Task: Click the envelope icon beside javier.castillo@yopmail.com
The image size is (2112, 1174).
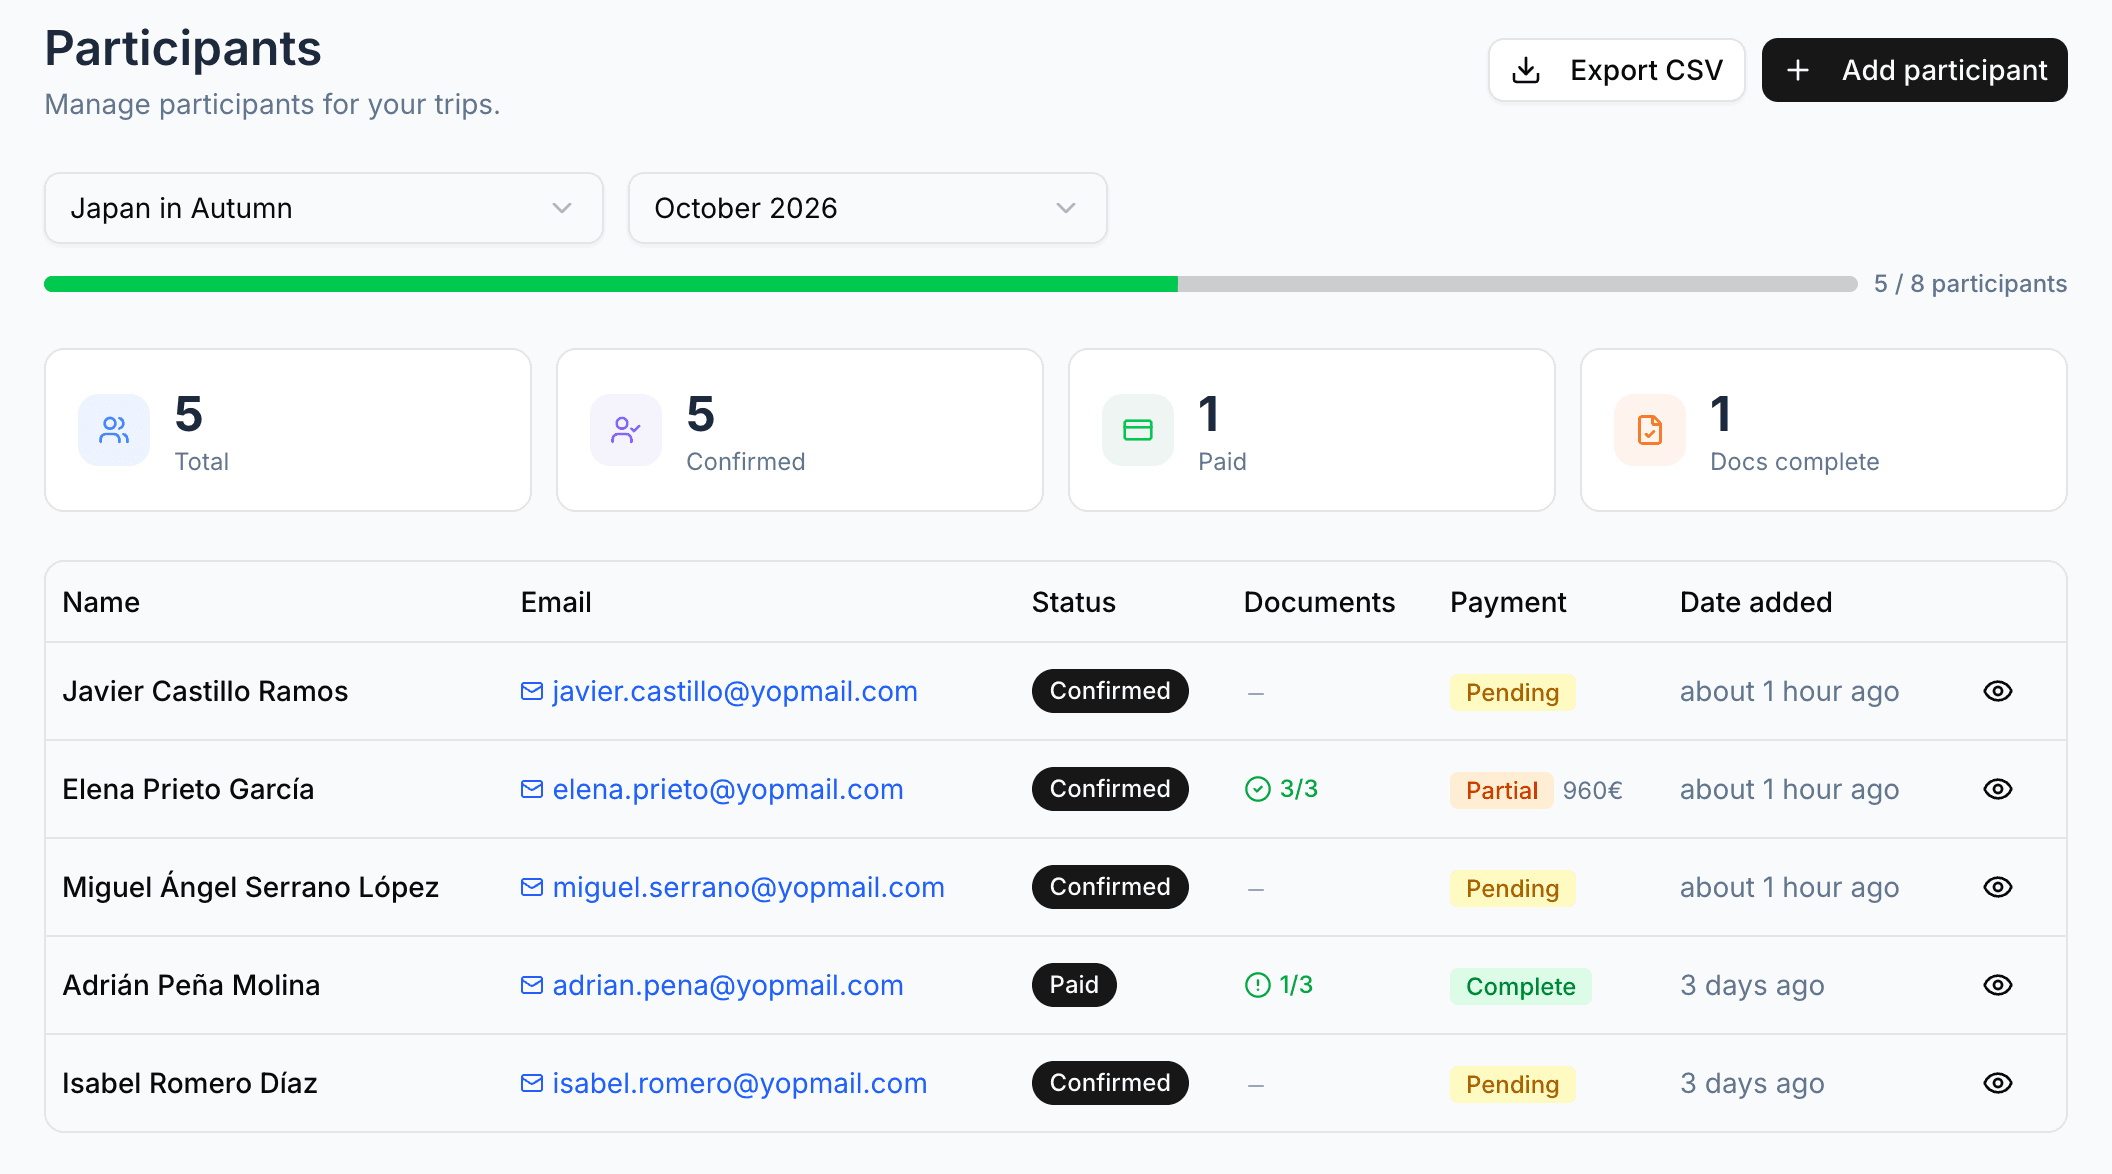Action: tap(531, 690)
